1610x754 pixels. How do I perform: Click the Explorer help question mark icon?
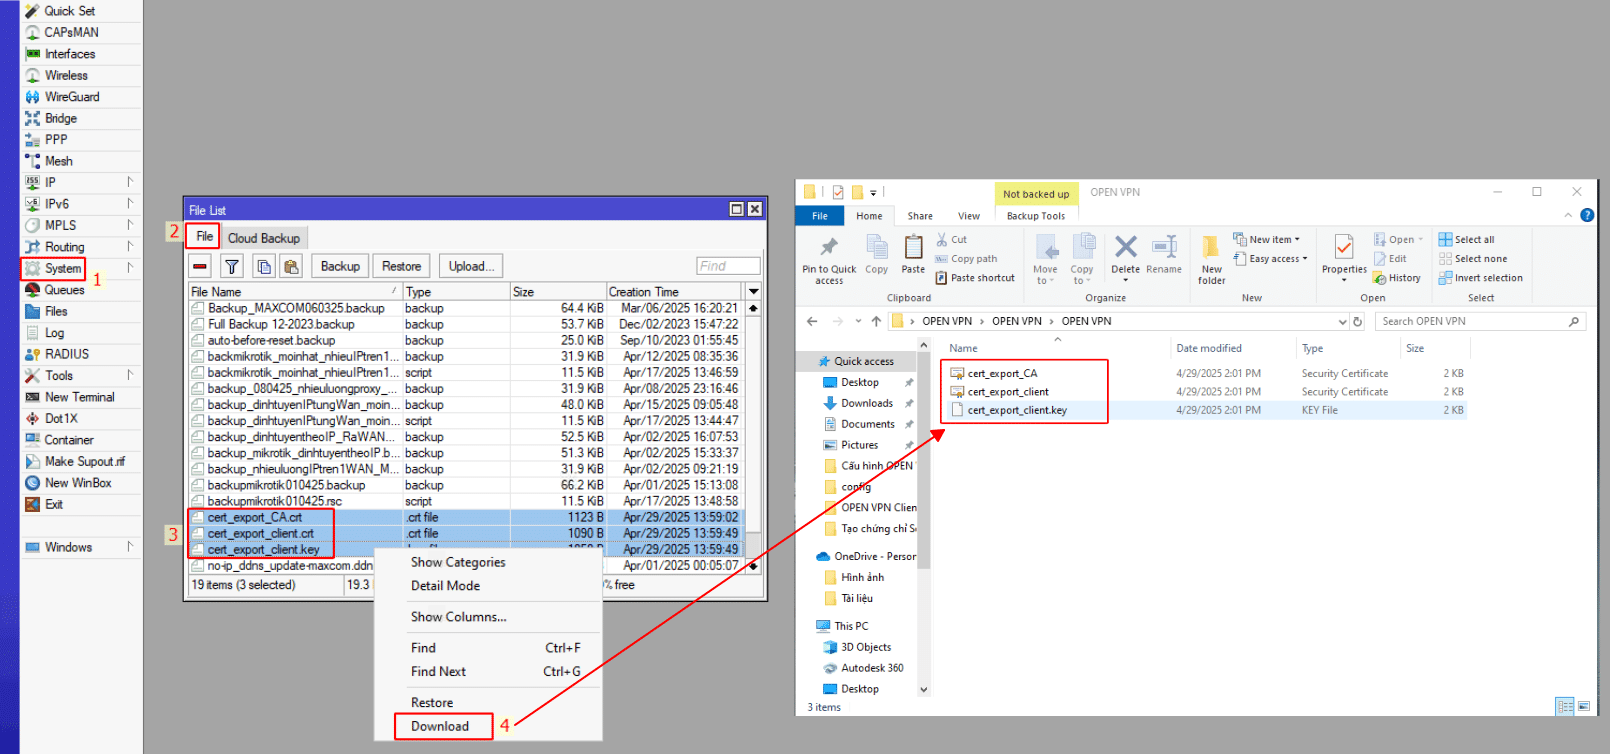(x=1587, y=215)
